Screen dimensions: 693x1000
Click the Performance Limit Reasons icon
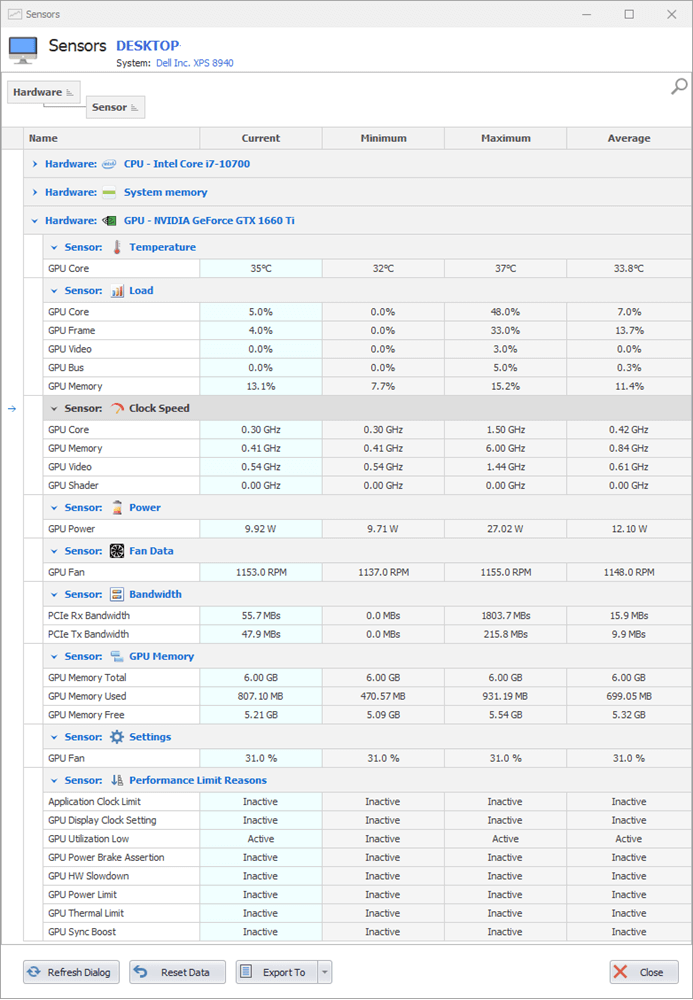tap(117, 781)
